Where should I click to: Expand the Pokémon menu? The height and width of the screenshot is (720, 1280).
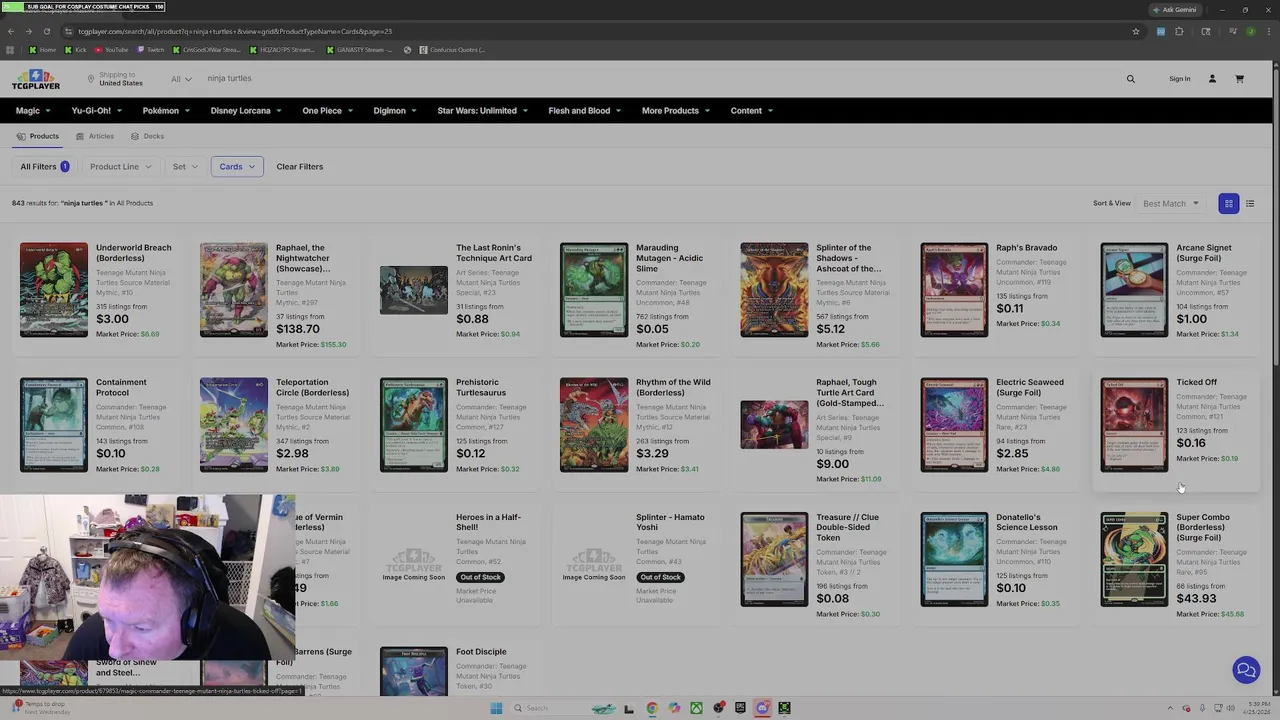pyautogui.click(x=166, y=111)
